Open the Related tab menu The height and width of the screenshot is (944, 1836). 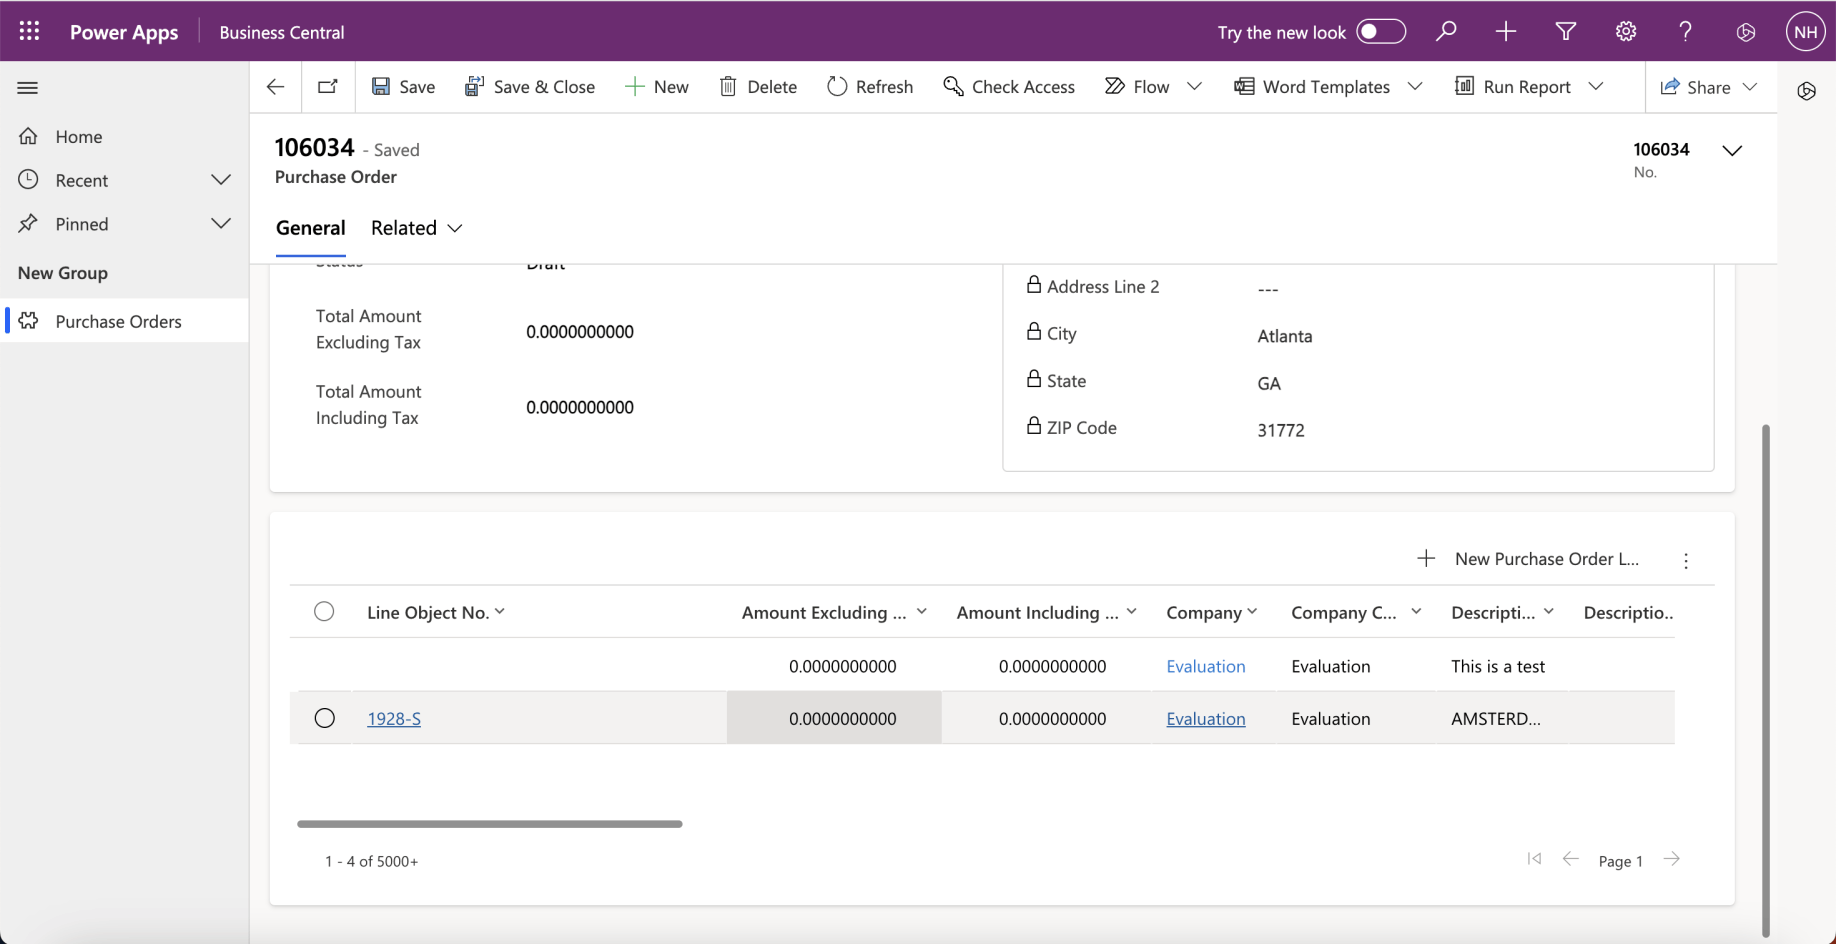click(416, 228)
